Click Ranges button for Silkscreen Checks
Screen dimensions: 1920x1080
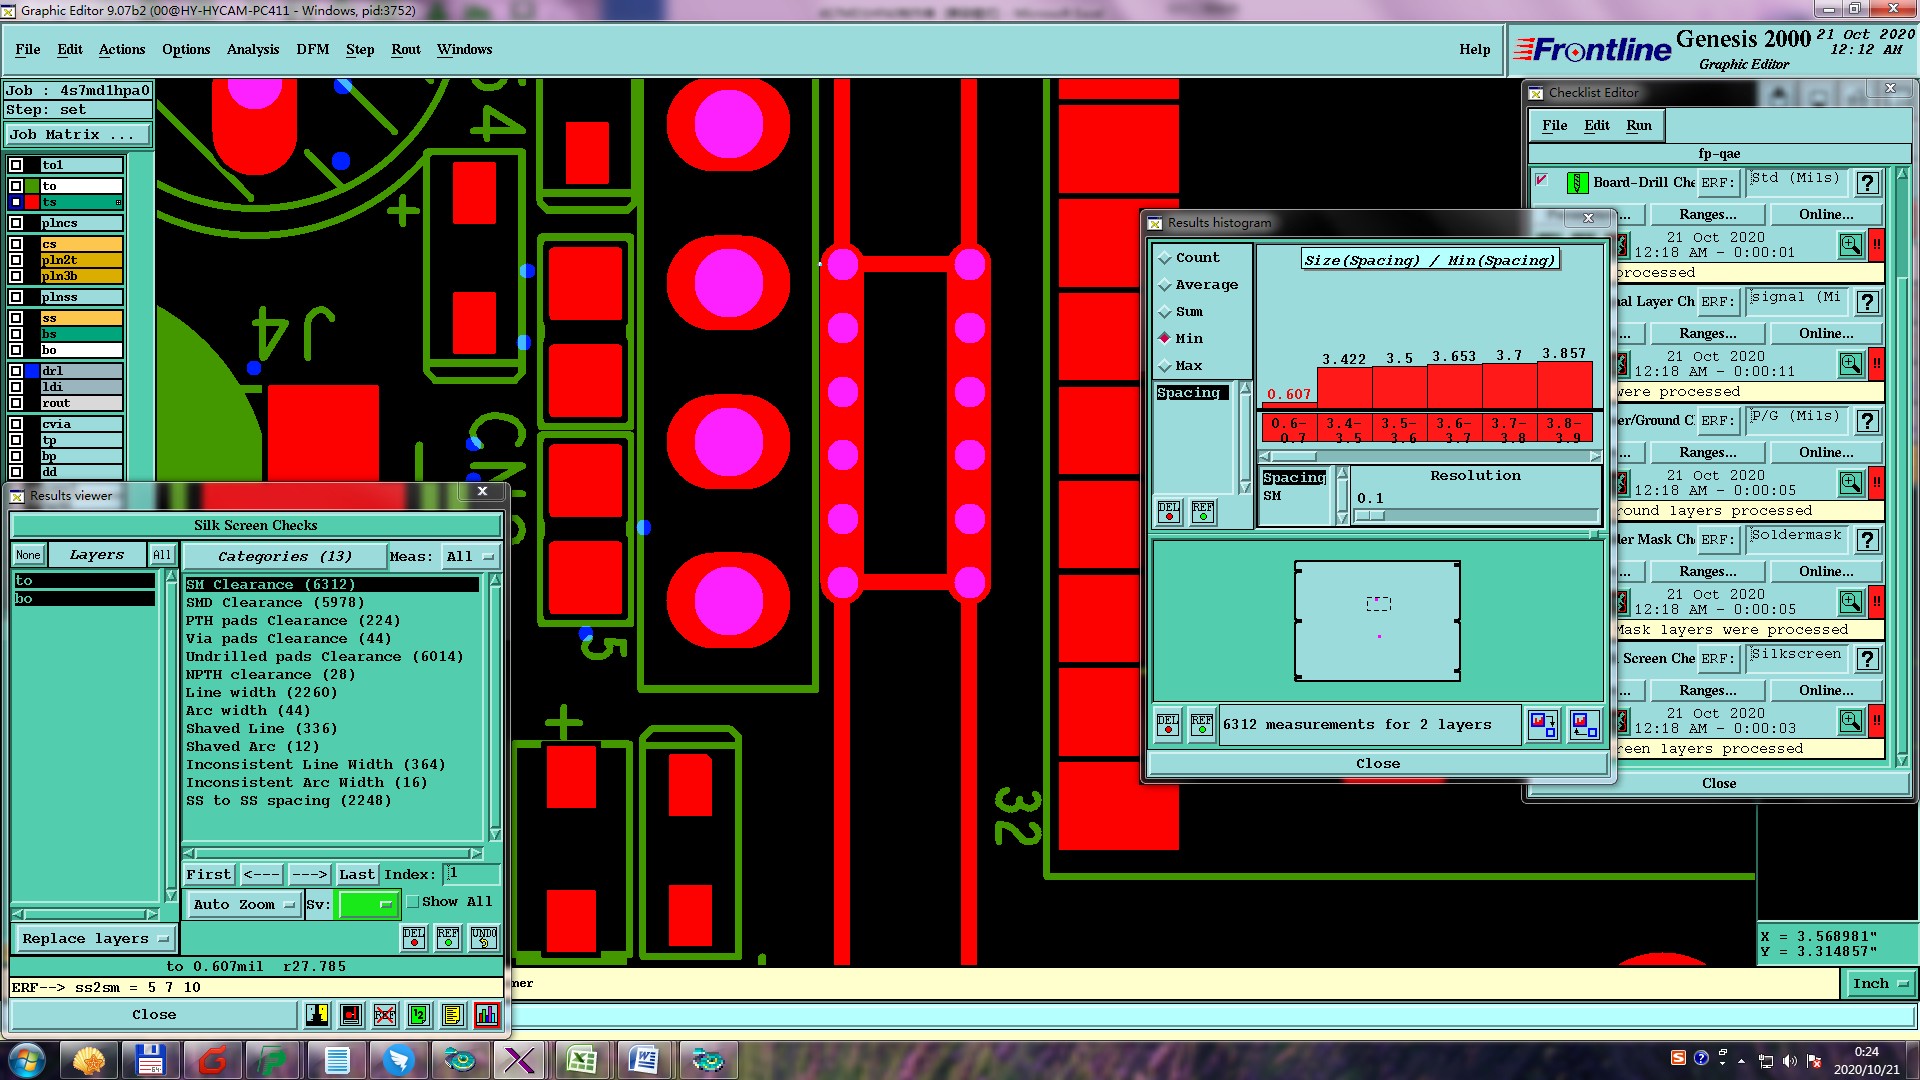[x=1707, y=690]
